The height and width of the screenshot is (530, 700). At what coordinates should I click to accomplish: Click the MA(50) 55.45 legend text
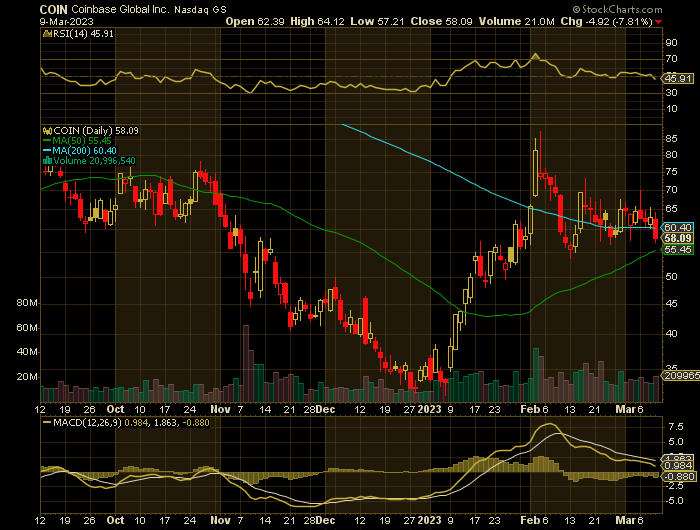pyautogui.click(x=82, y=141)
